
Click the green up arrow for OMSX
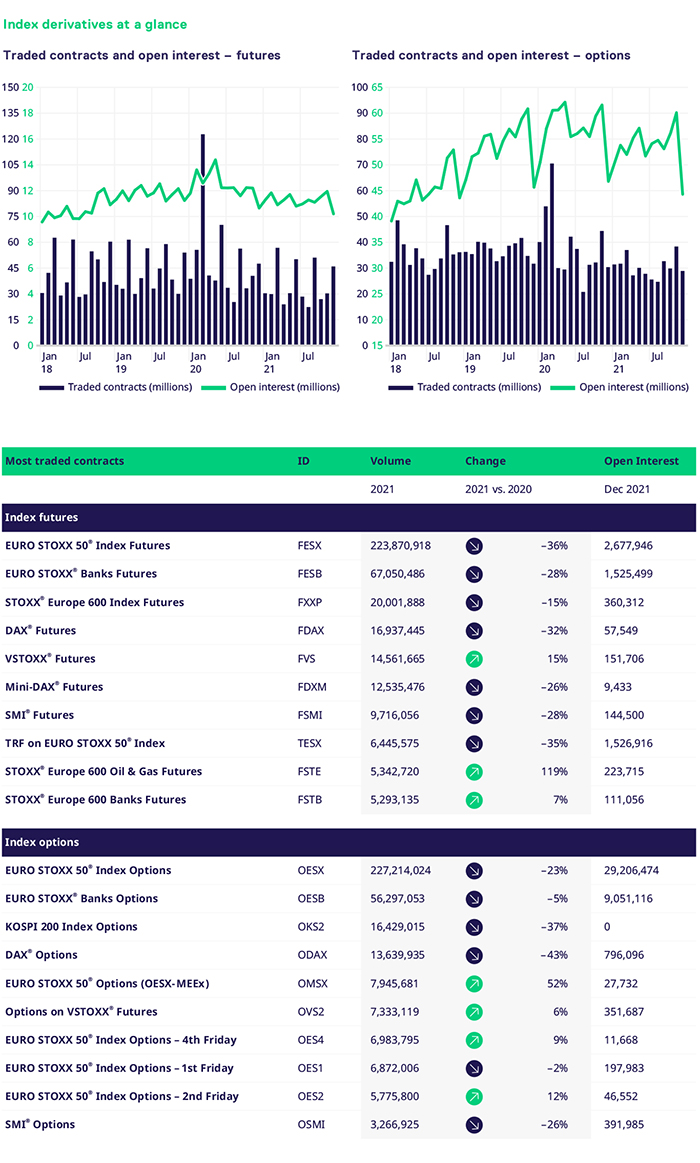coord(474,984)
